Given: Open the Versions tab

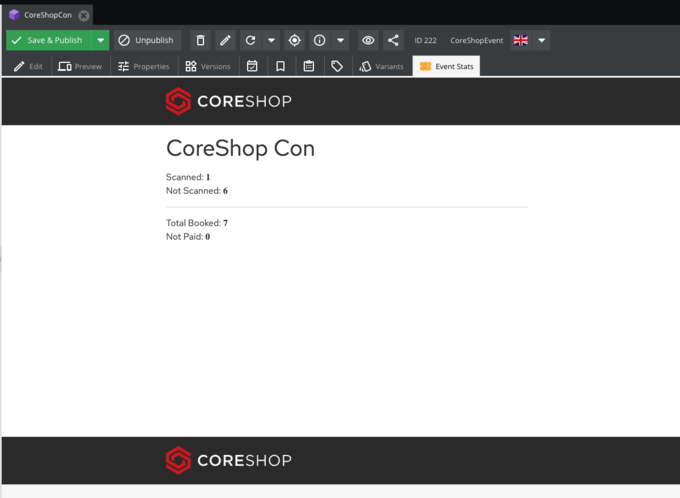Looking at the screenshot, I should click(209, 66).
